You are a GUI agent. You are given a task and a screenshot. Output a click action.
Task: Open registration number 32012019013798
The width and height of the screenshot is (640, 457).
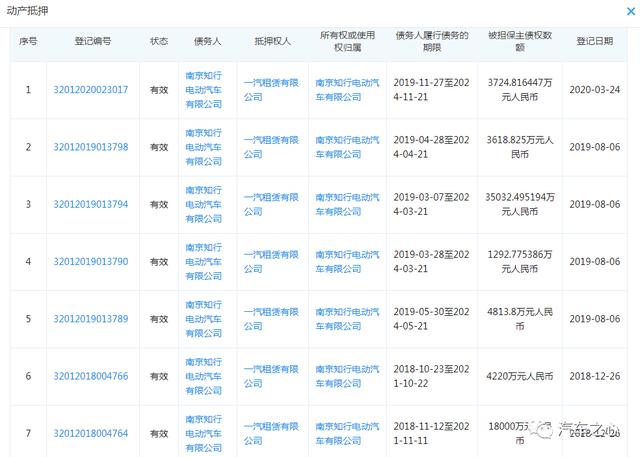(91, 147)
